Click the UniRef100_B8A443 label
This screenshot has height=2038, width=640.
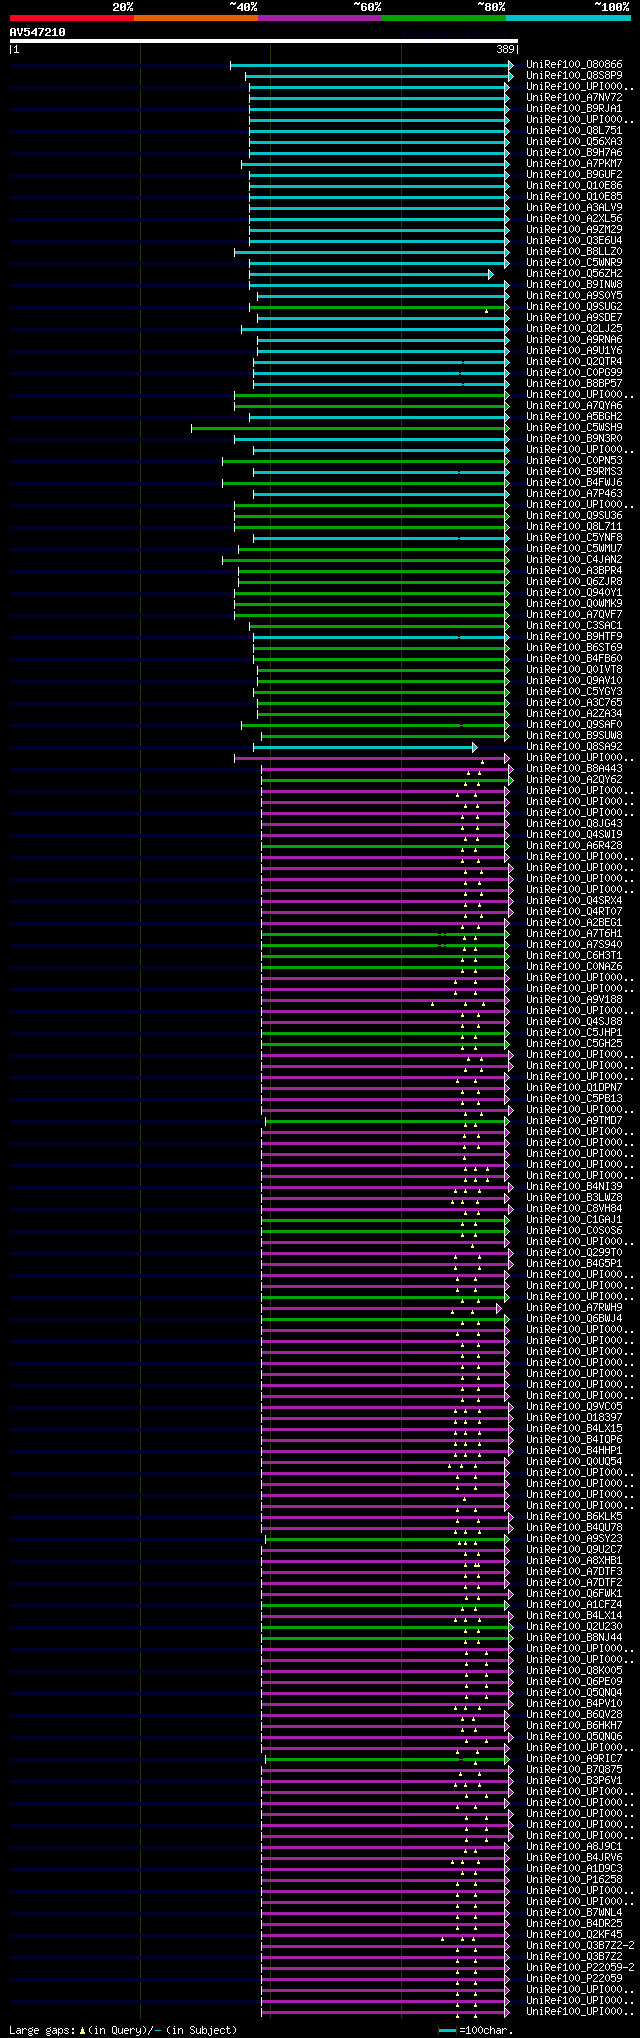click(574, 769)
